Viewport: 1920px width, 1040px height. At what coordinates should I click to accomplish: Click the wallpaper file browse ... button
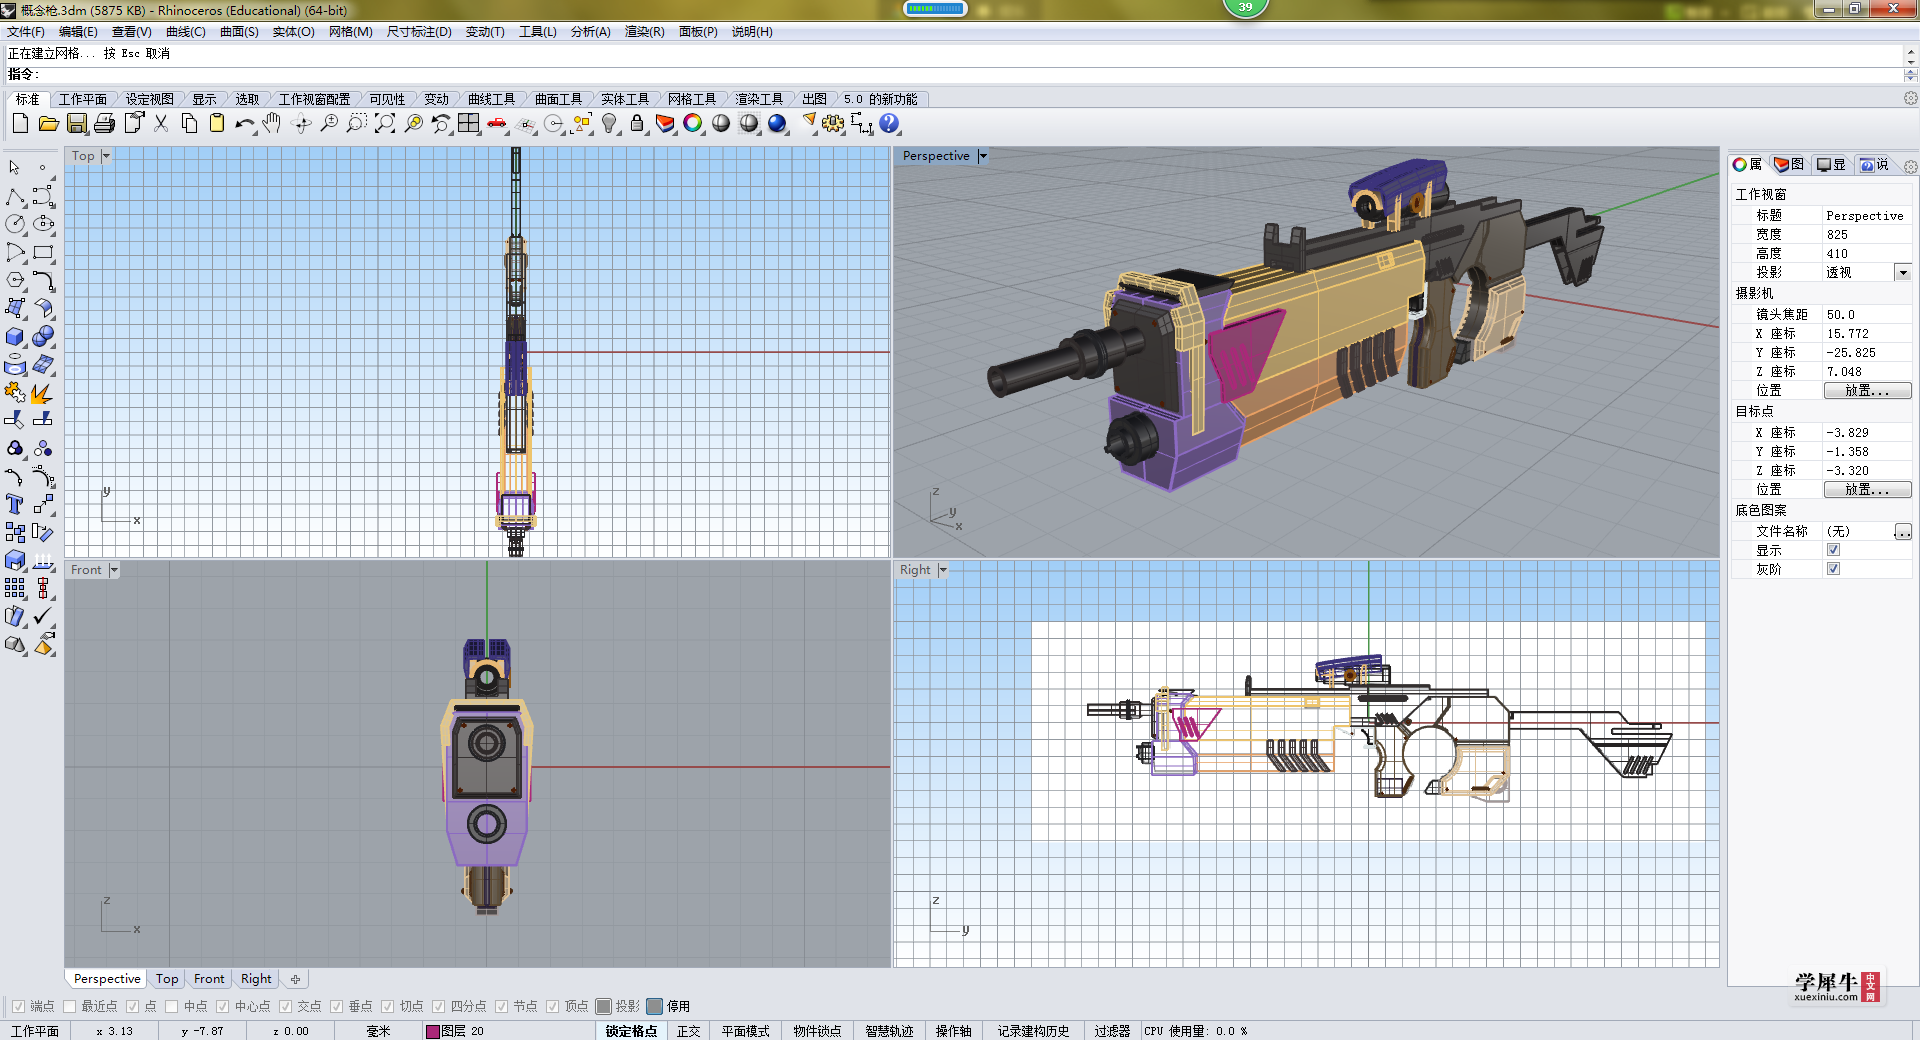(1903, 532)
